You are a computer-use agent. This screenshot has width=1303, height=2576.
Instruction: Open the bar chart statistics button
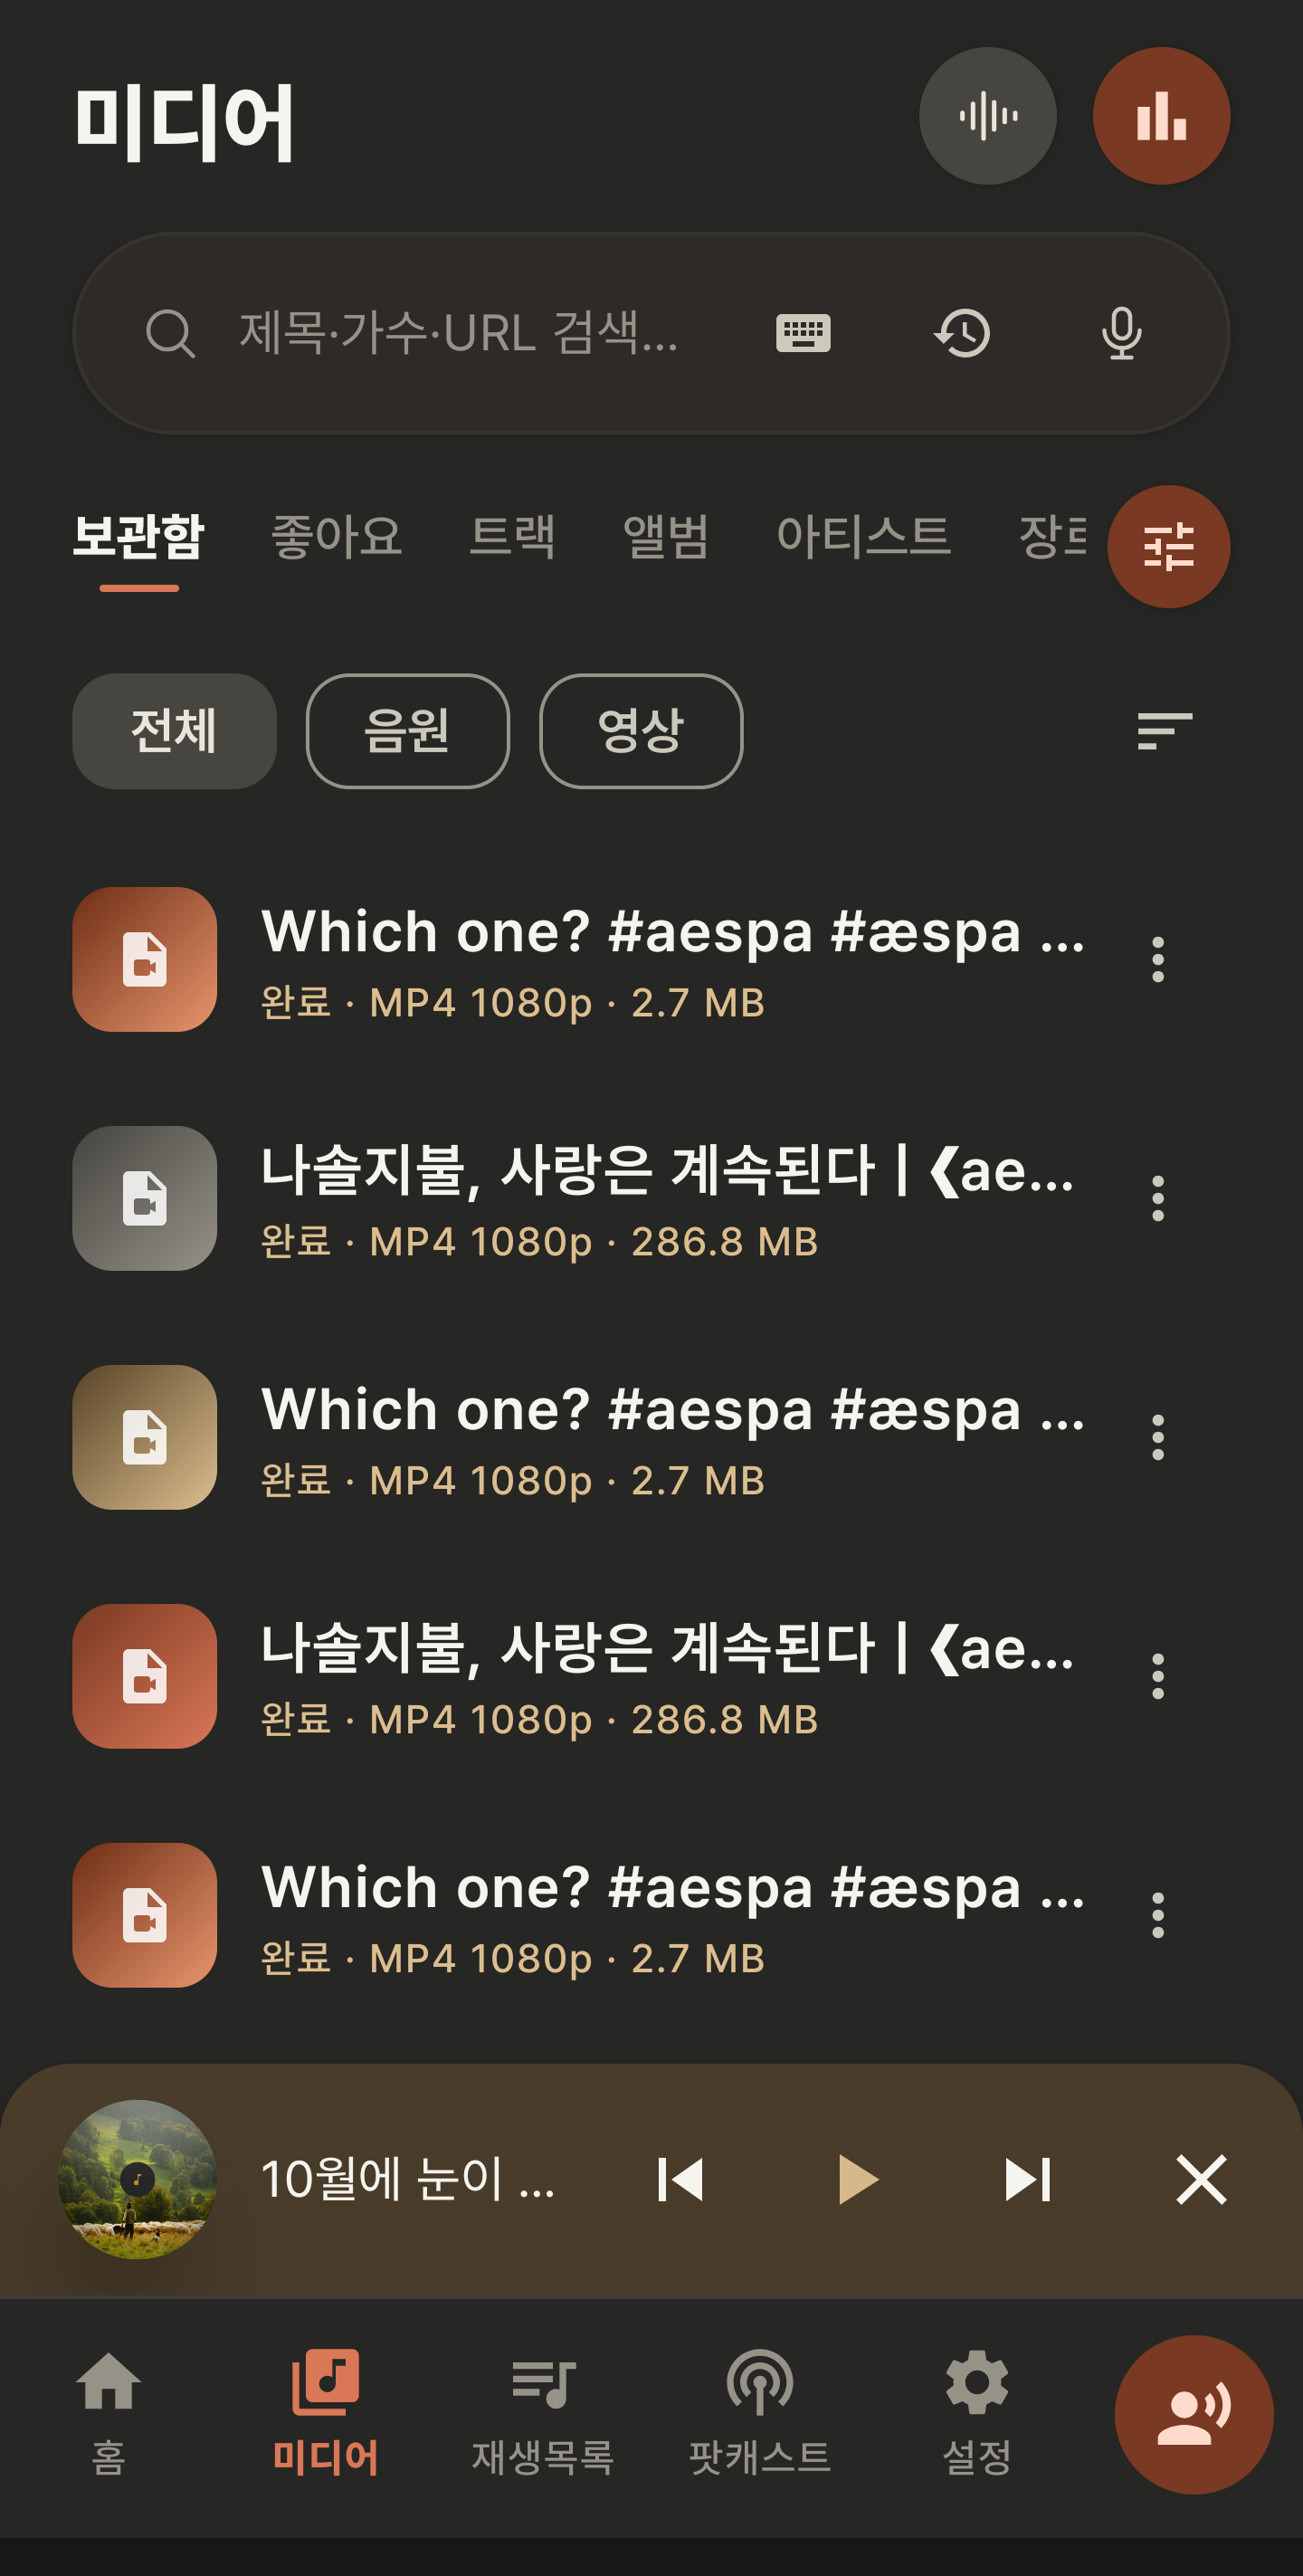tap(1161, 116)
